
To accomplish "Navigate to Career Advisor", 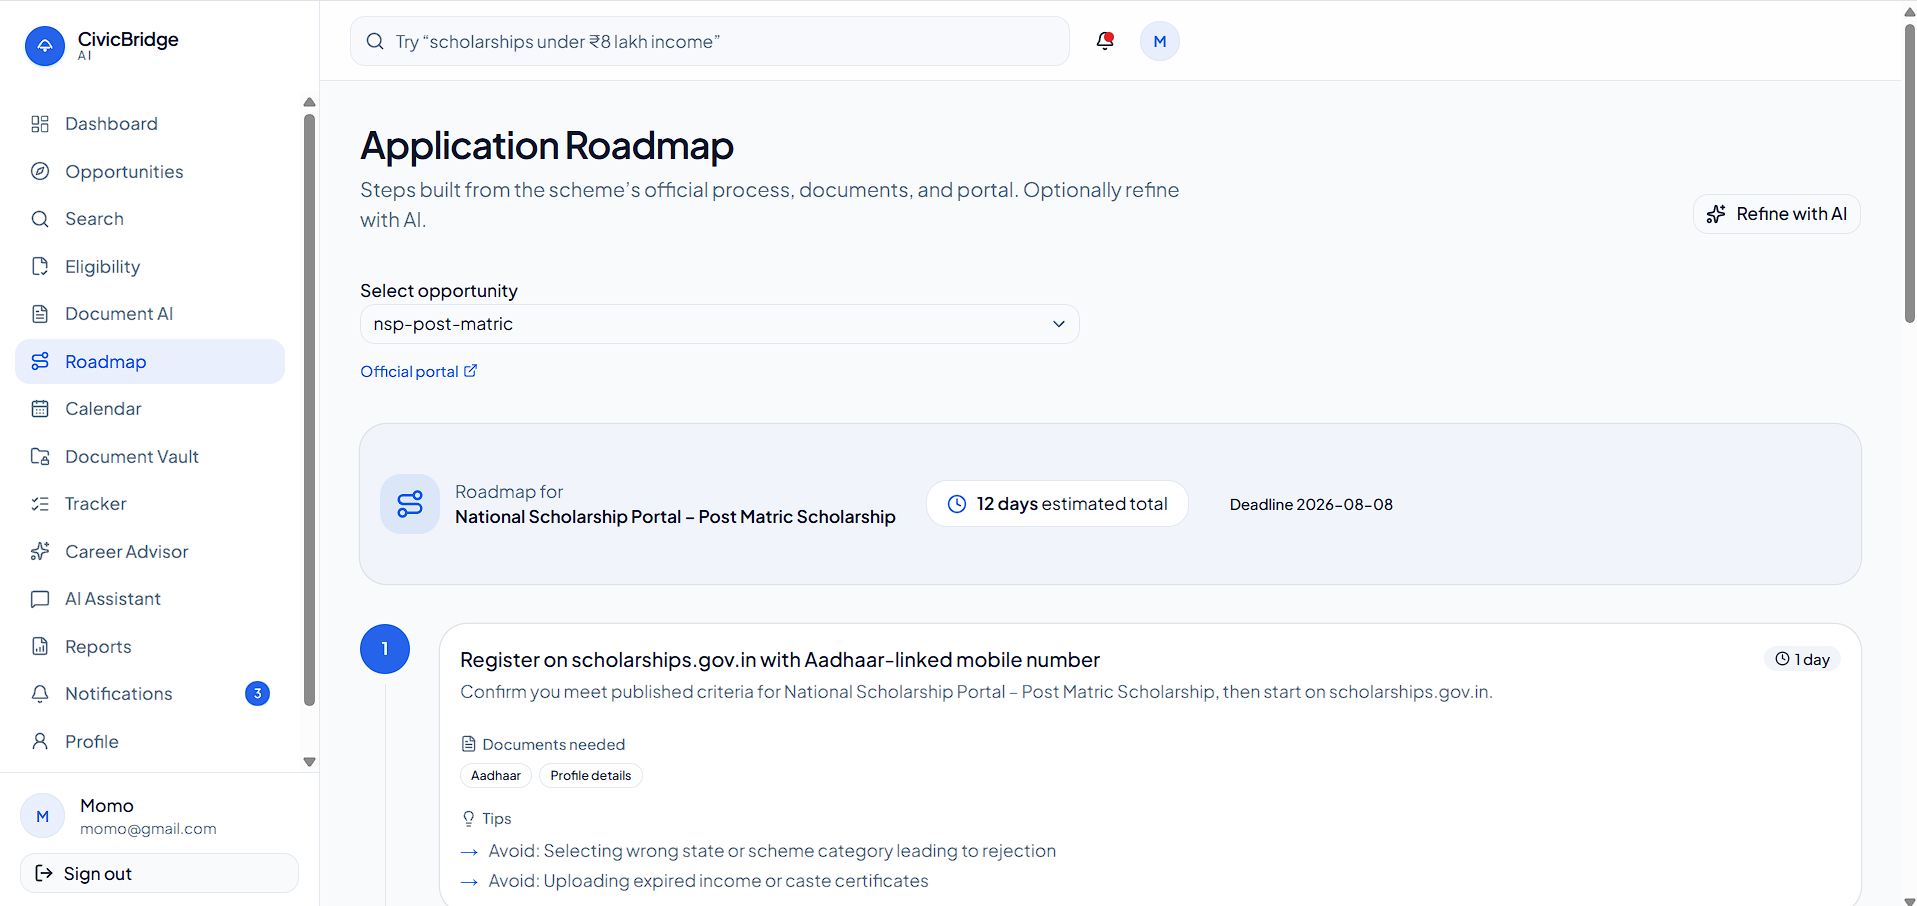I will pyautogui.click(x=150, y=551).
